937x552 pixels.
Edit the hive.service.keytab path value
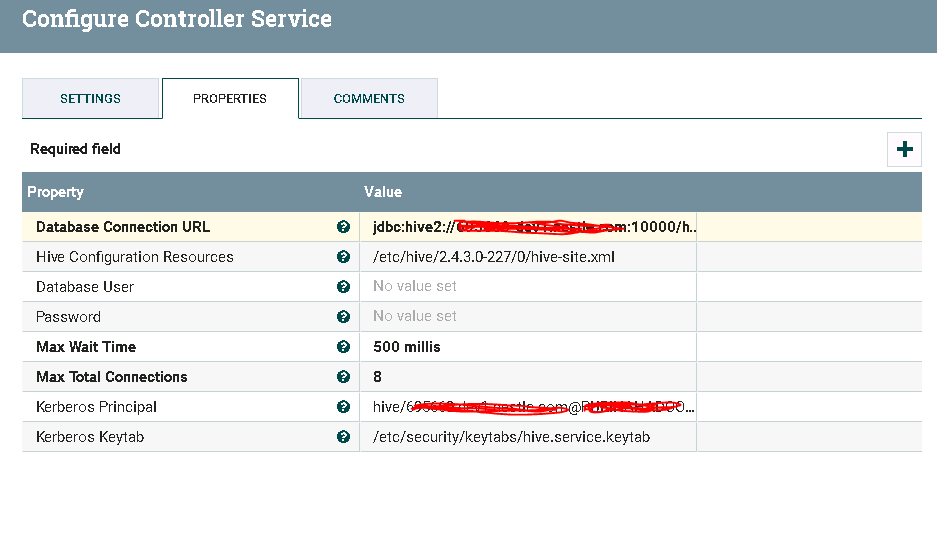pos(511,437)
